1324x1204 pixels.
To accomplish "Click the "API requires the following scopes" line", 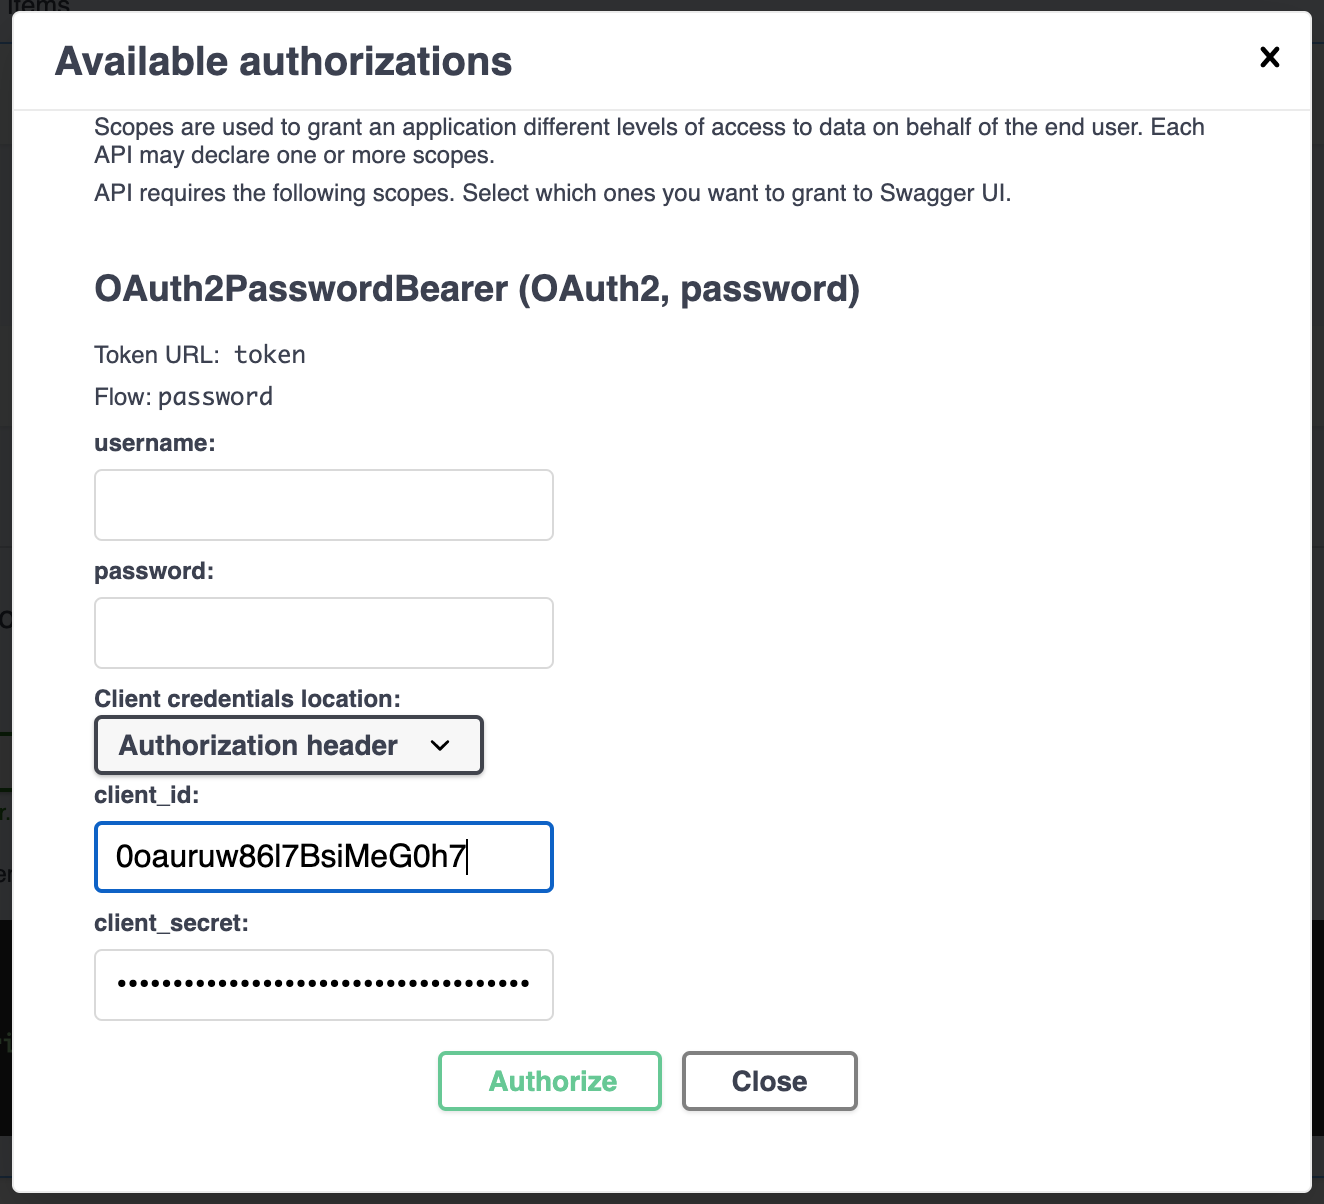I will point(552,193).
